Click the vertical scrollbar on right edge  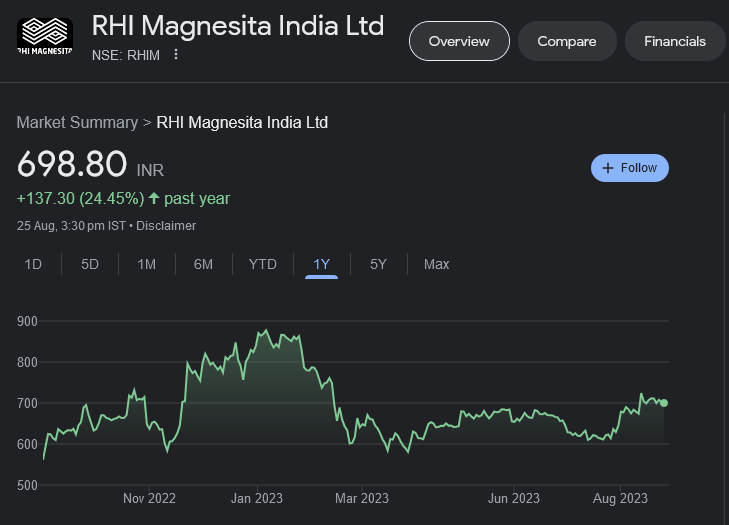point(725,300)
